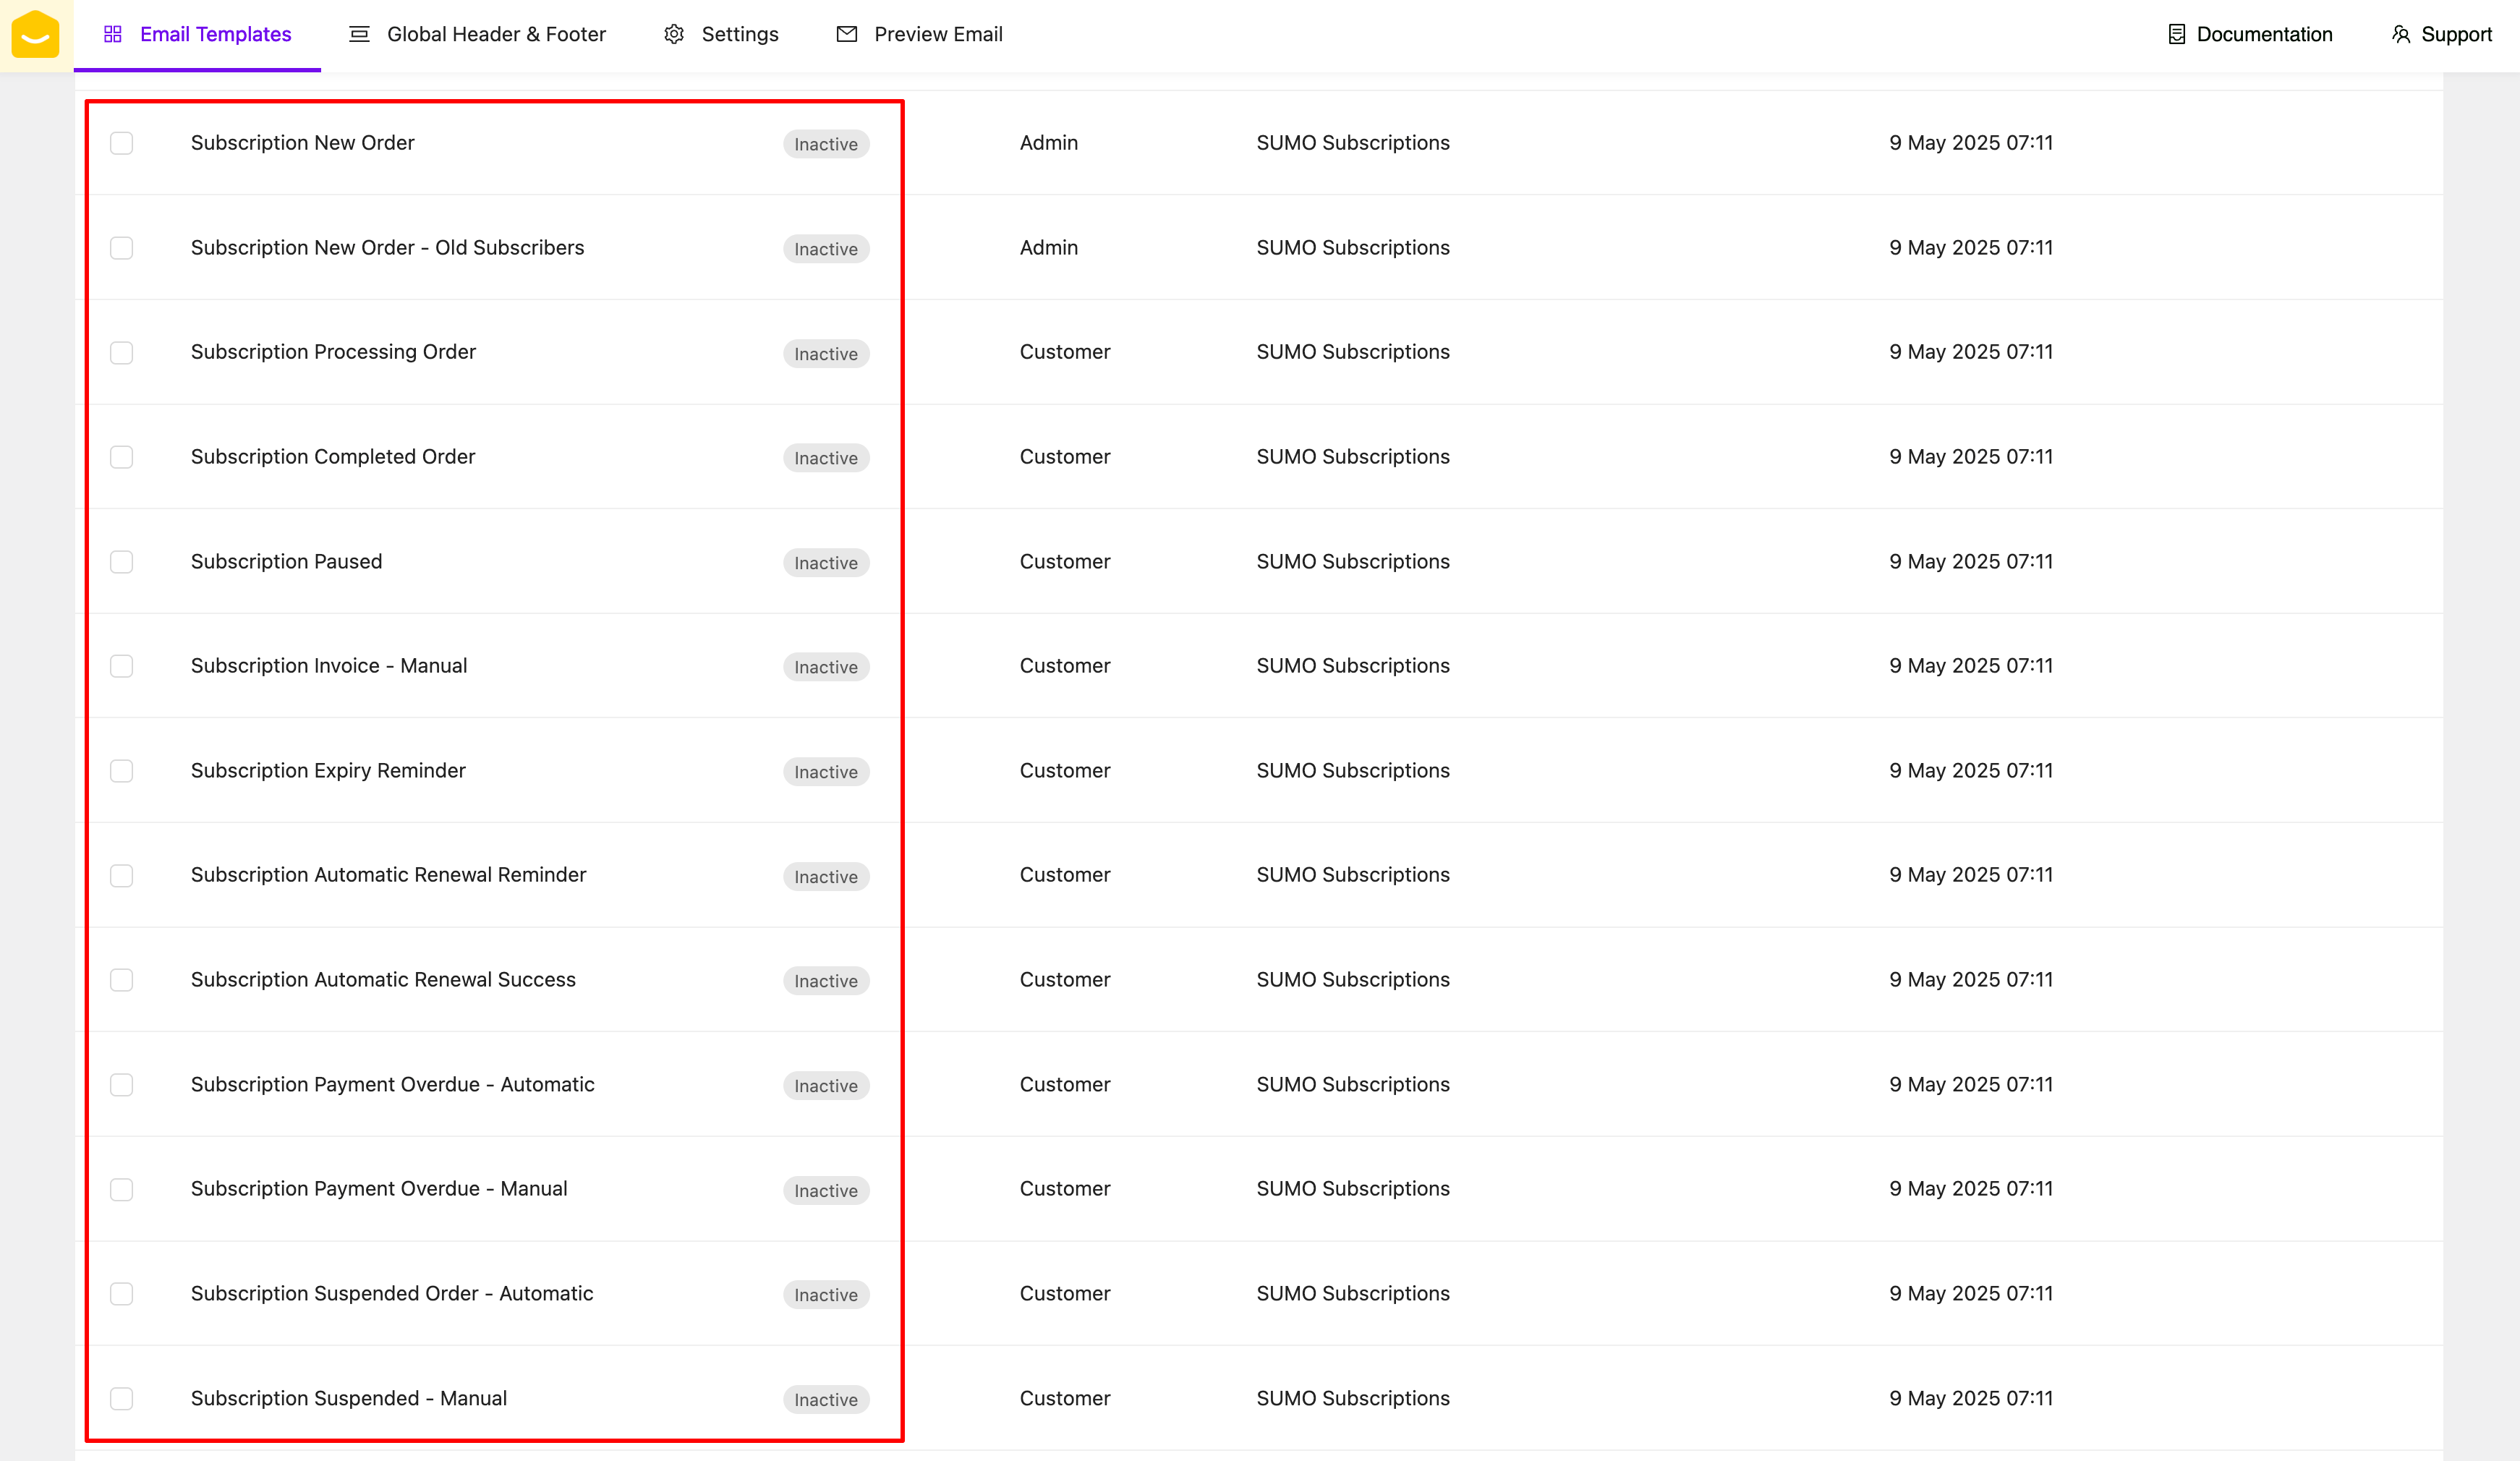The height and width of the screenshot is (1461, 2520).
Task: Open the Preview Email tab
Action: 937,35
